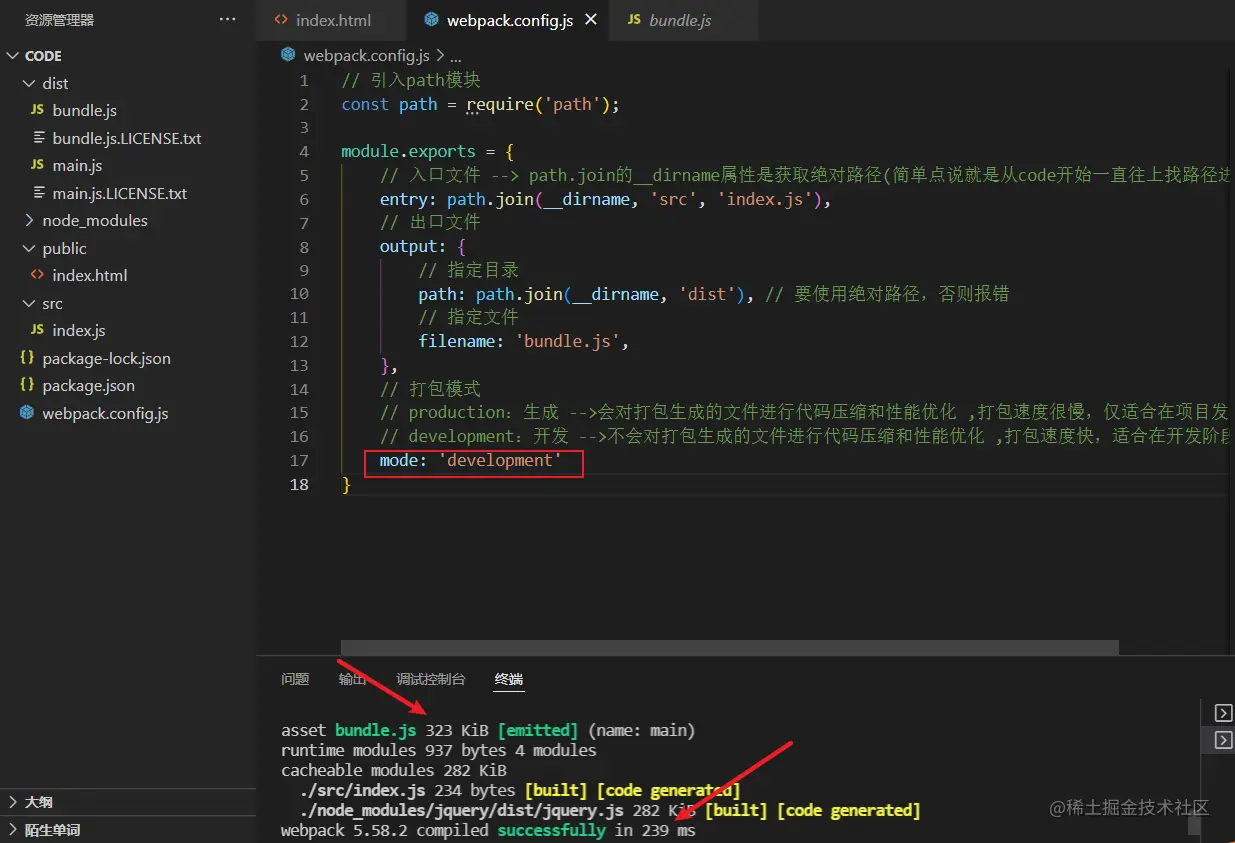This screenshot has height=843, width=1235.
Task: Click the JSON braces icon beside package-lock.json
Action: tap(27, 358)
